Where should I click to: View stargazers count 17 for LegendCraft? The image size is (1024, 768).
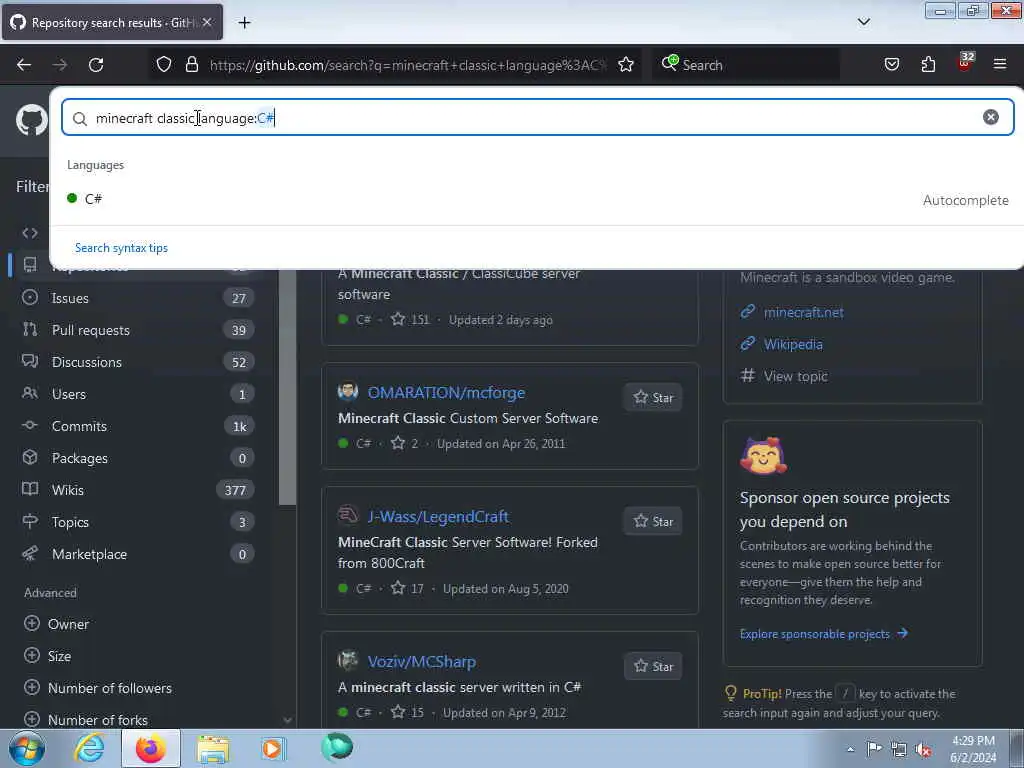pos(408,588)
